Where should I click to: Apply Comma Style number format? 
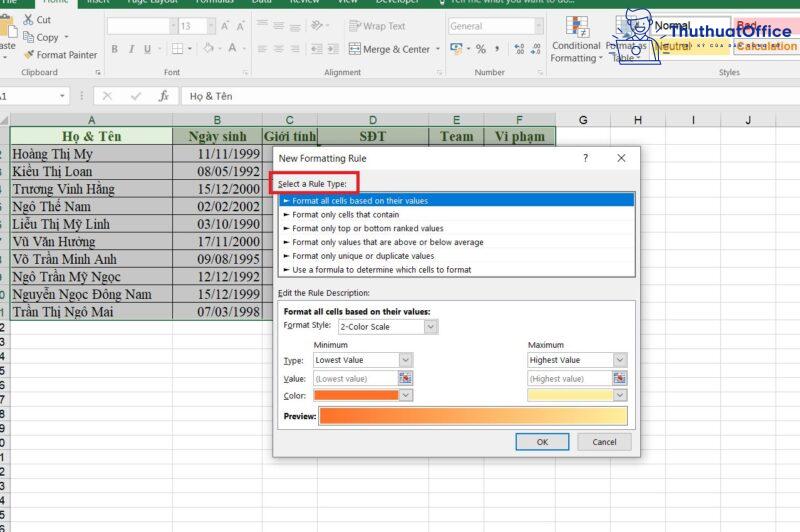tap(496, 49)
